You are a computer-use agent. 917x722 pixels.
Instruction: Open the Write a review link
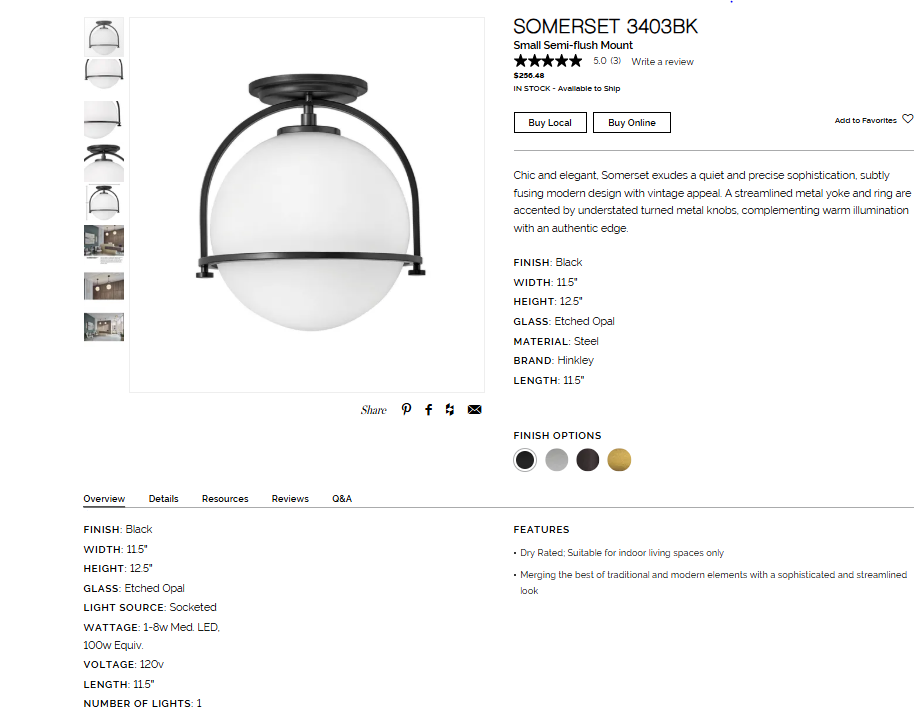coord(662,62)
